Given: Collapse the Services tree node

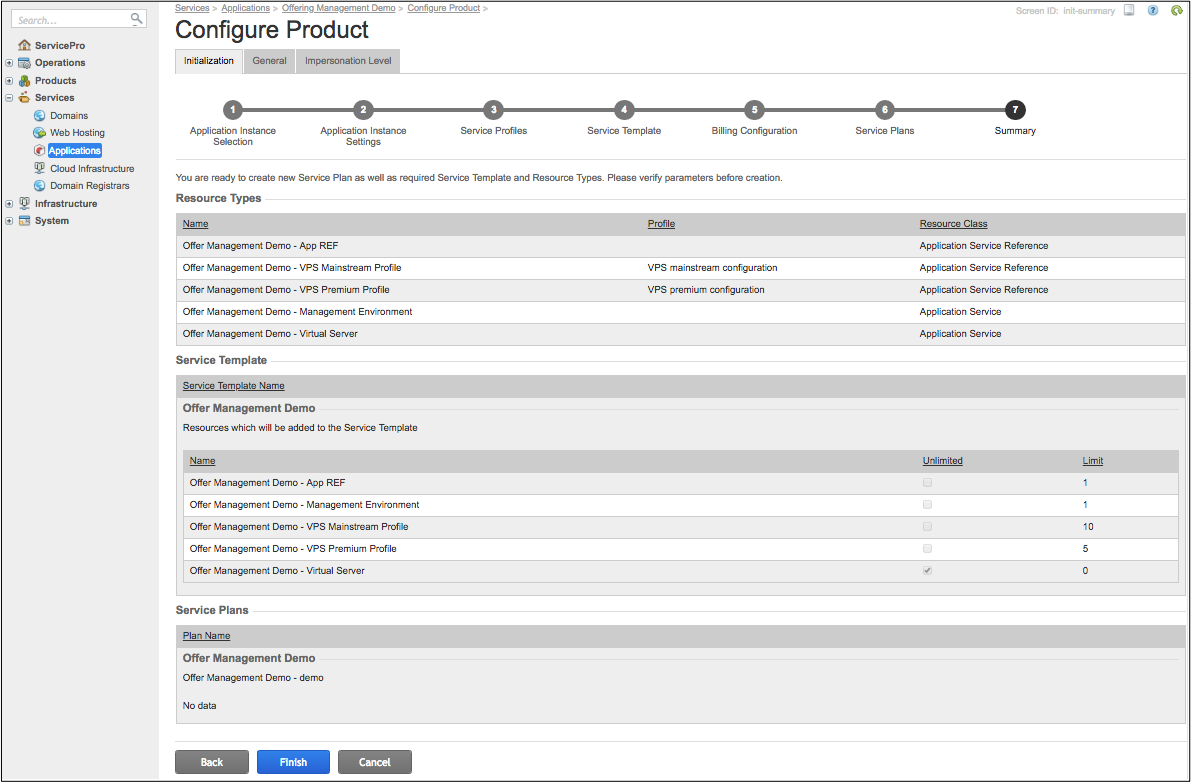Looking at the screenshot, I should [x=9, y=98].
